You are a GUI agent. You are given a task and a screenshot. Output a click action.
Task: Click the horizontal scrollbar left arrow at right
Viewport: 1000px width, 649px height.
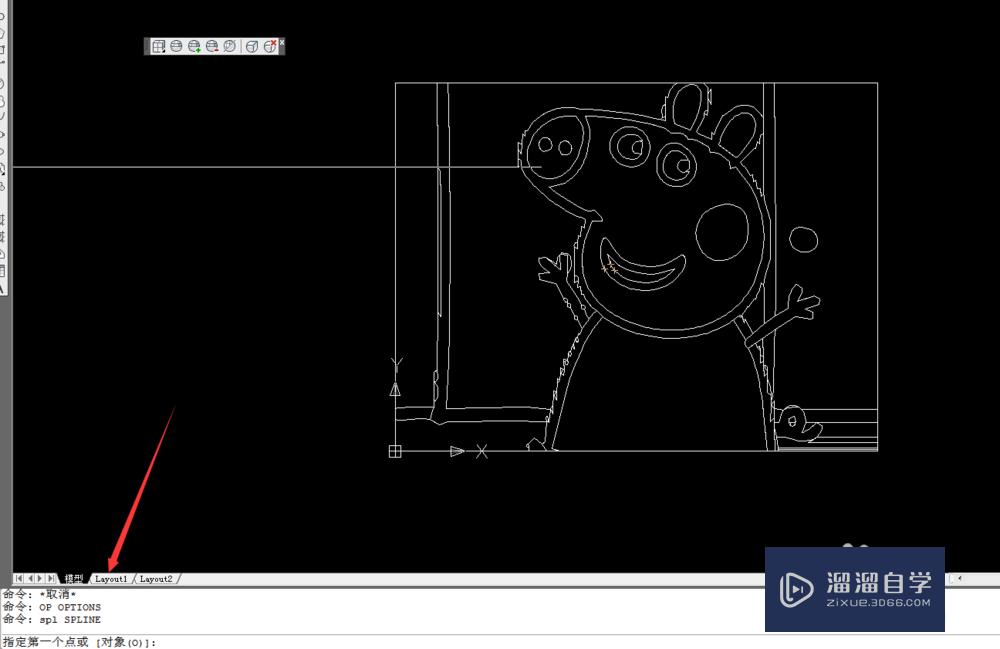tap(959, 578)
